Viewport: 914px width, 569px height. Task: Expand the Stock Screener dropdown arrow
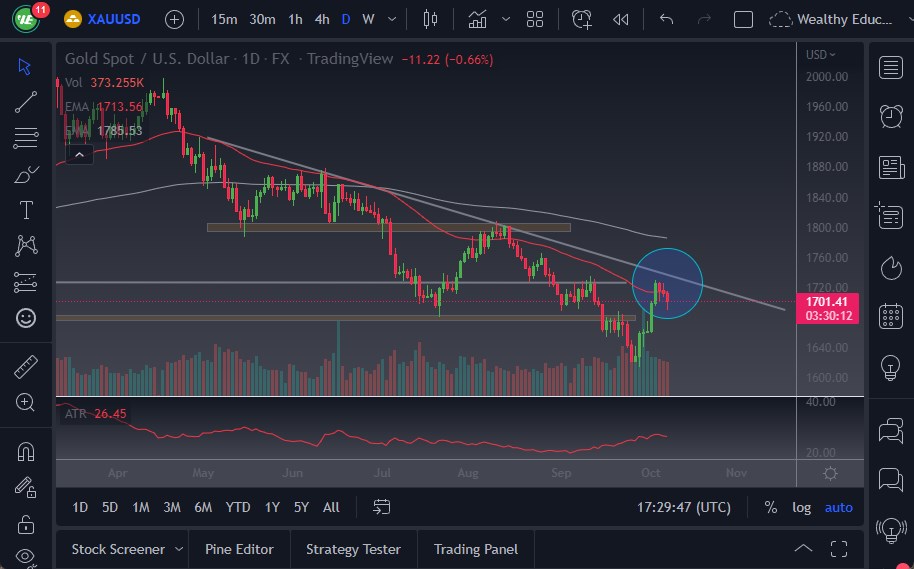coord(179,549)
